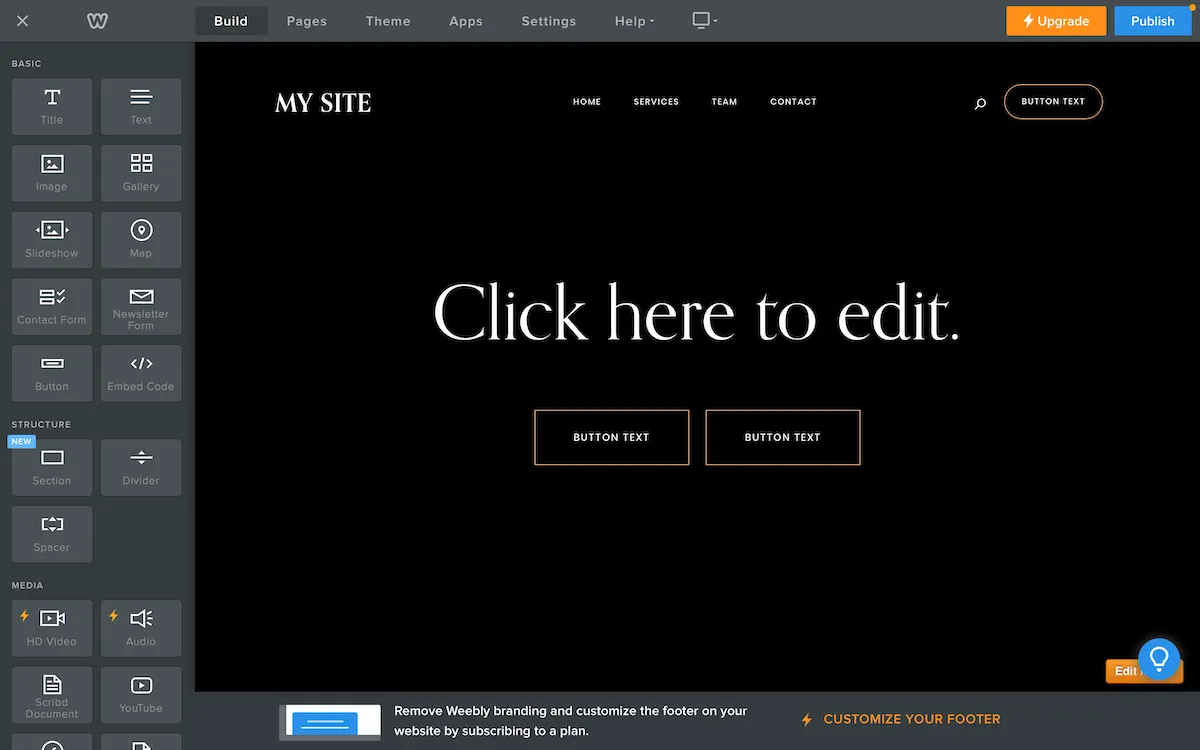Screen dimensions: 1200x750
Task: Click the 'Remove Weebly branding' footer message
Action: pos(571,721)
